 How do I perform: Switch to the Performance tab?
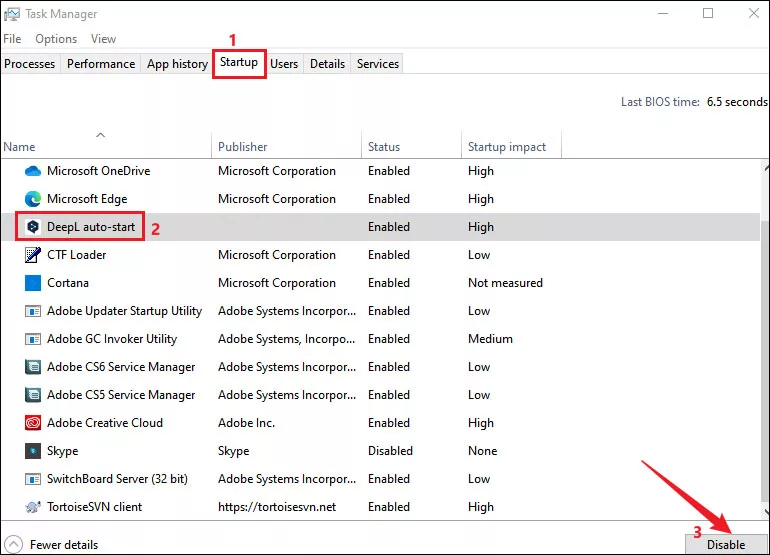point(101,64)
